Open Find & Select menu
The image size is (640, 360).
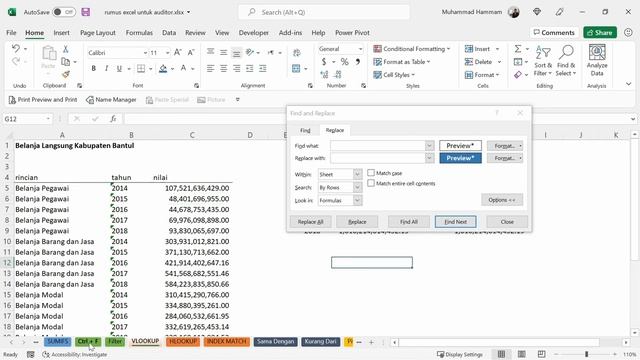(x=566, y=61)
